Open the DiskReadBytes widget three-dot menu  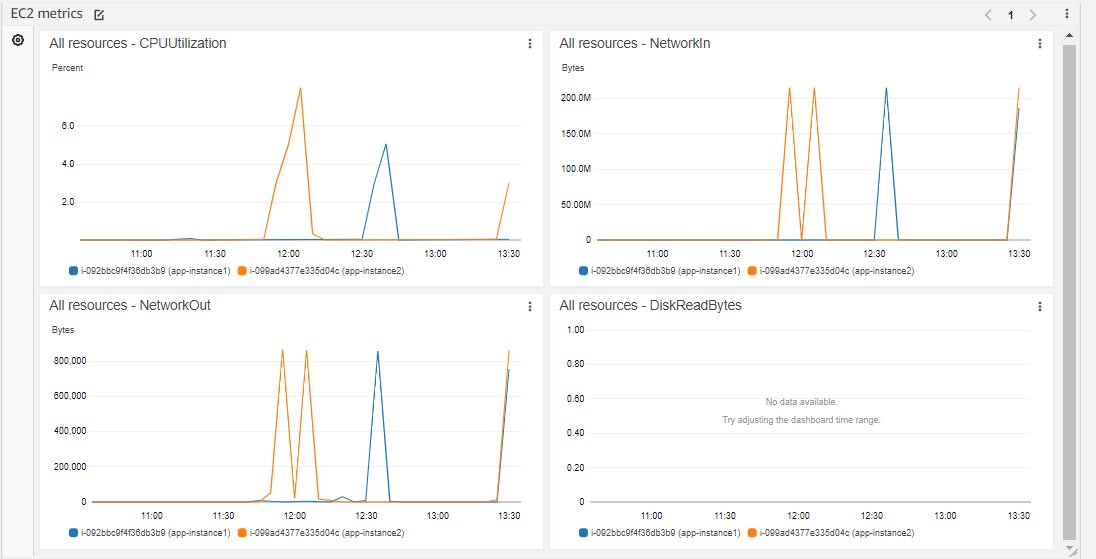click(1040, 306)
